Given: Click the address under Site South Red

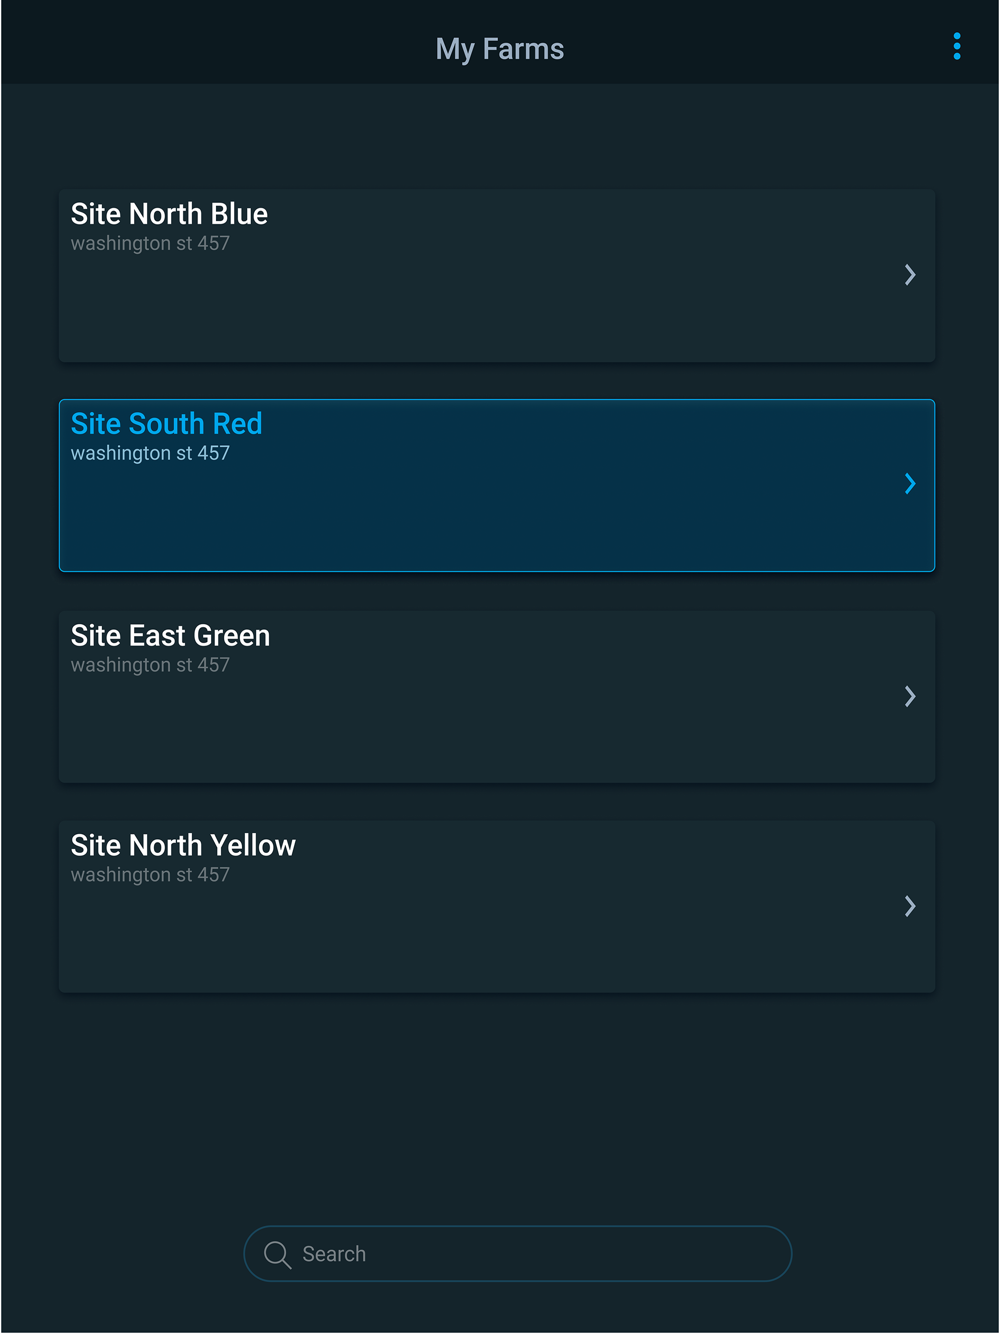Looking at the screenshot, I should pyautogui.click(x=150, y=454).
